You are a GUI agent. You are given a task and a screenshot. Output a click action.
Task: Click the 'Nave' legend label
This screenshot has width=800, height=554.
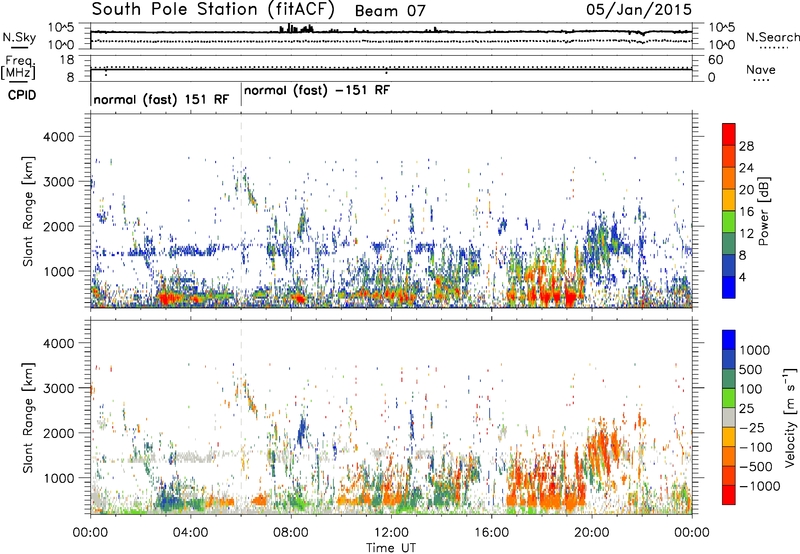[761, 69]
